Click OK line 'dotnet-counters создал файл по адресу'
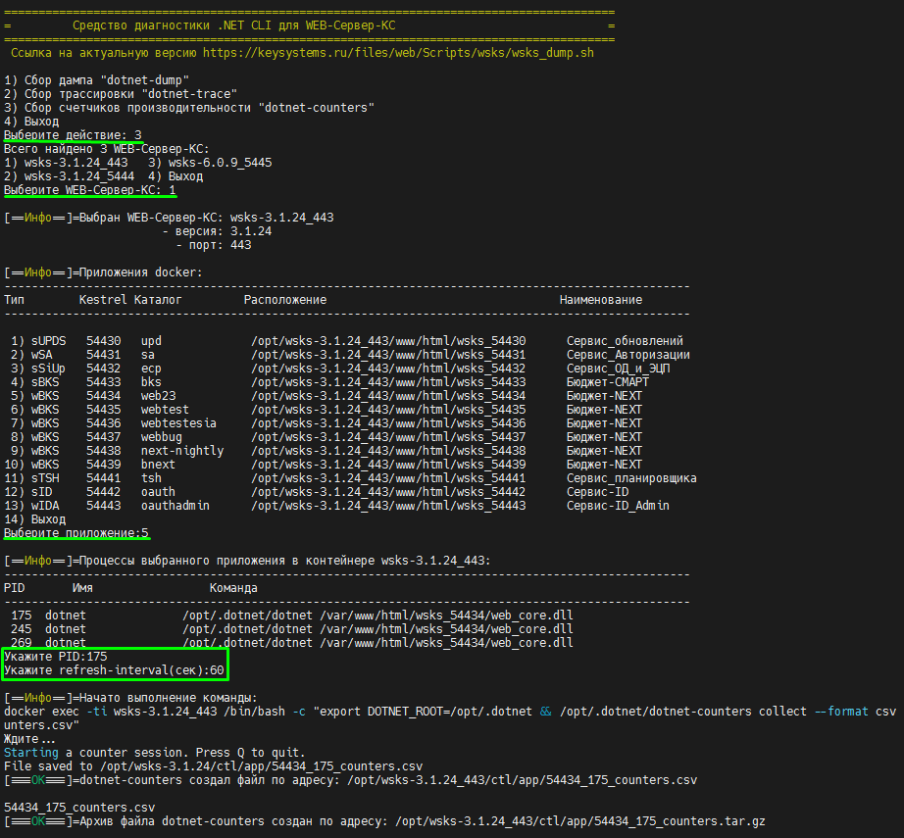This screenshot has height=838, width=904. click(351, 781)
